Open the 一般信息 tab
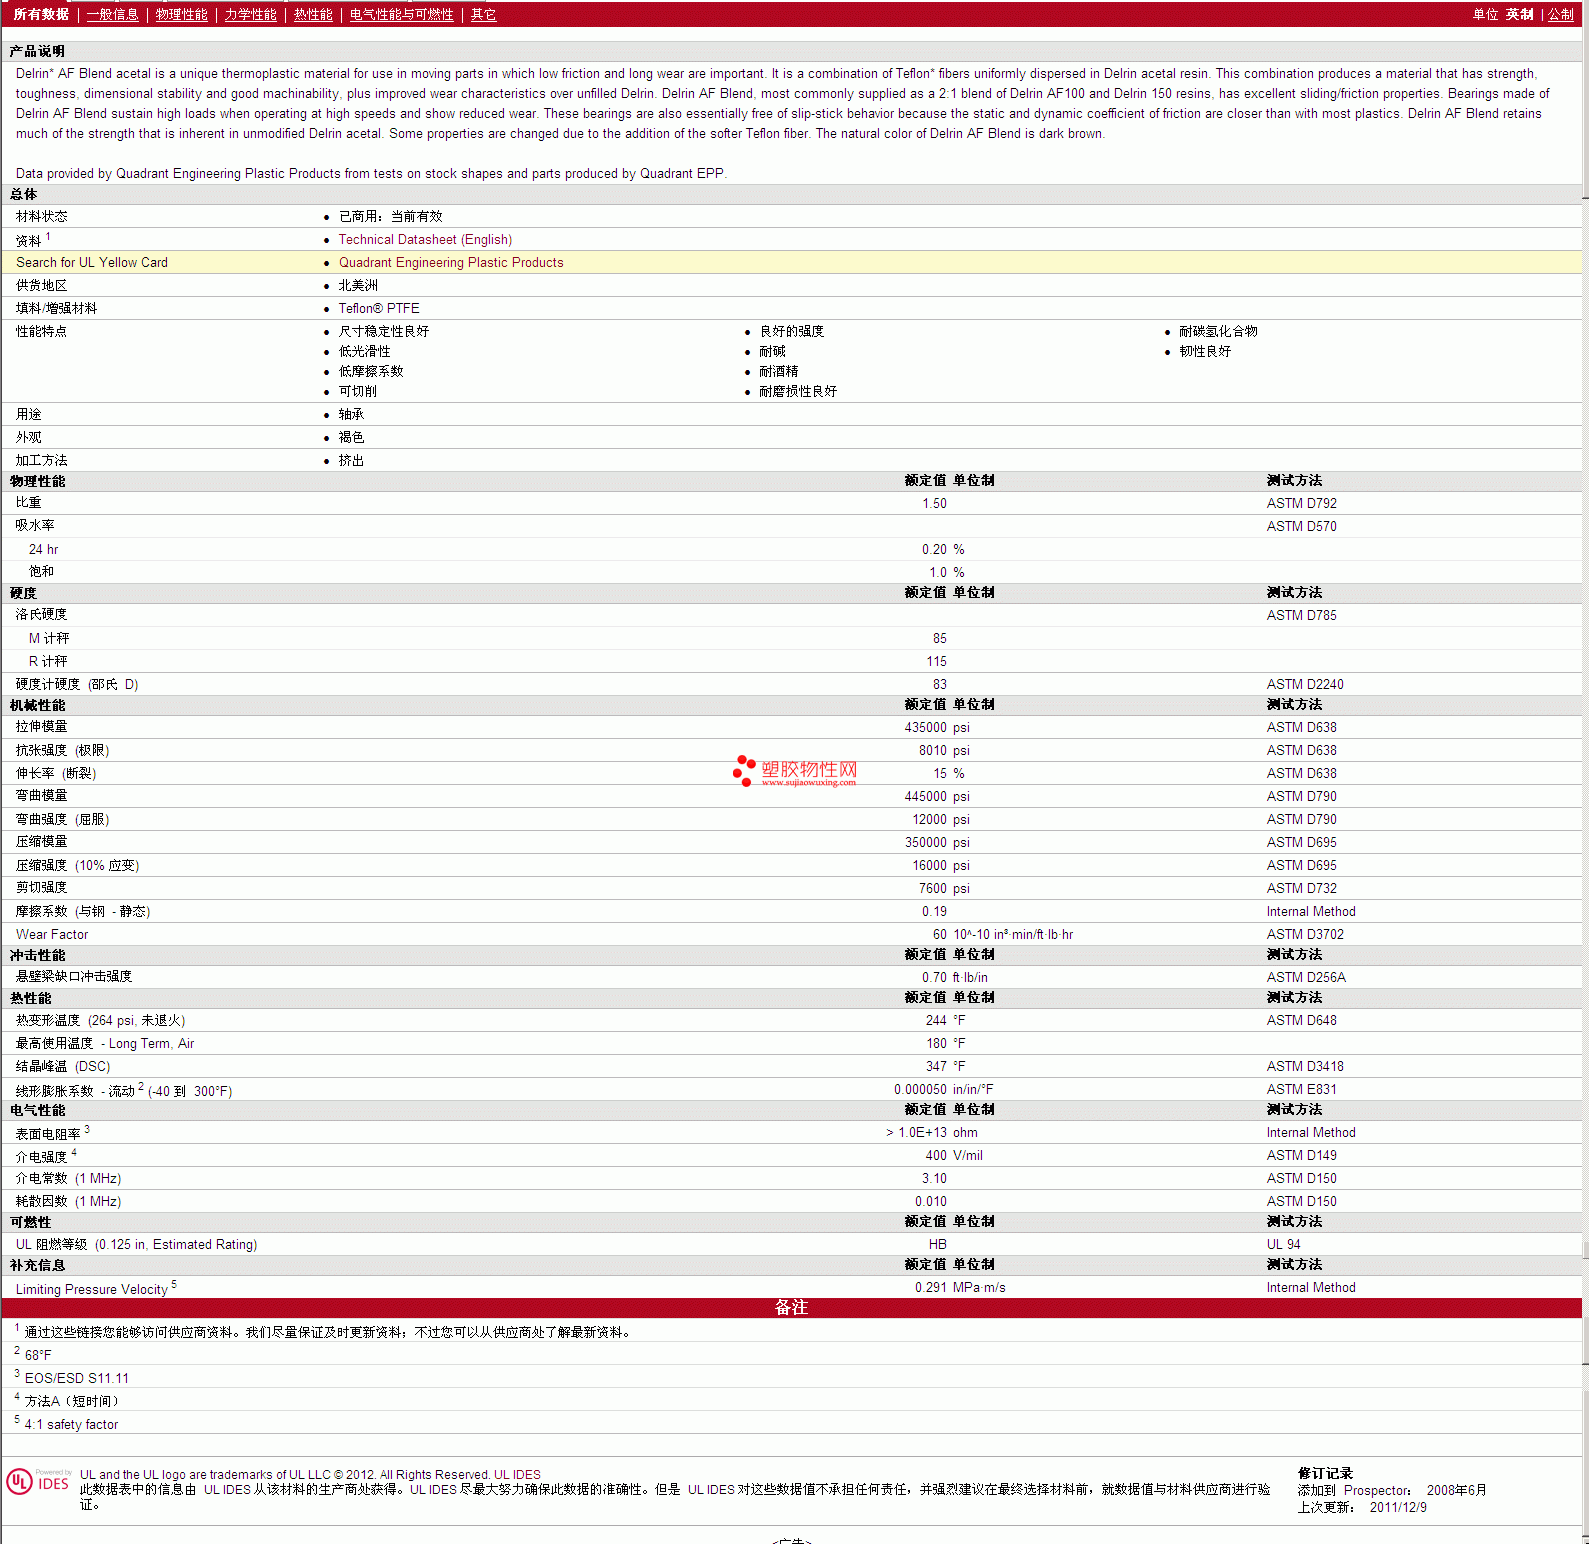Screen dimensions: 1589x1544 click(x=113, y=15)
